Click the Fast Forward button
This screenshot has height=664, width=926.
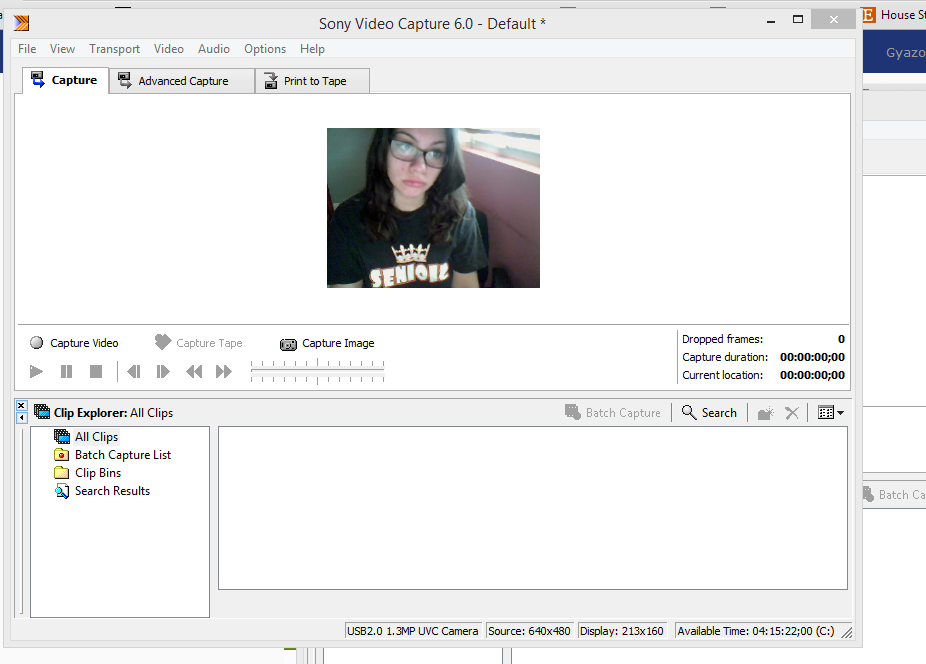[x=224, y=372]
